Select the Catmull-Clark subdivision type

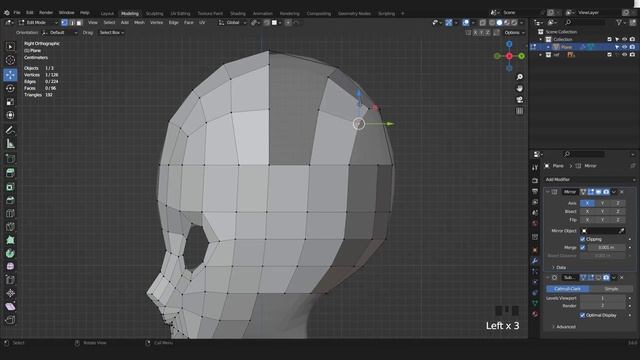click(x=568, y=289)
